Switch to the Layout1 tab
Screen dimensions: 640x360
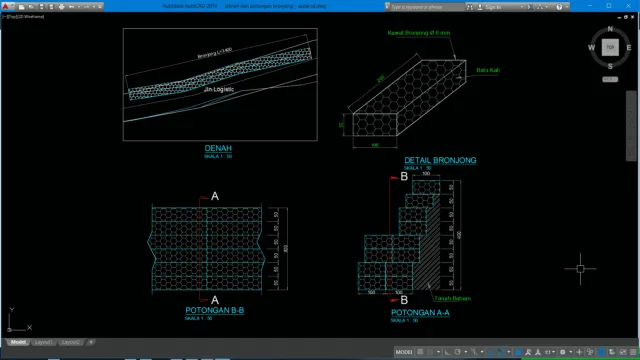coord(44,342)
